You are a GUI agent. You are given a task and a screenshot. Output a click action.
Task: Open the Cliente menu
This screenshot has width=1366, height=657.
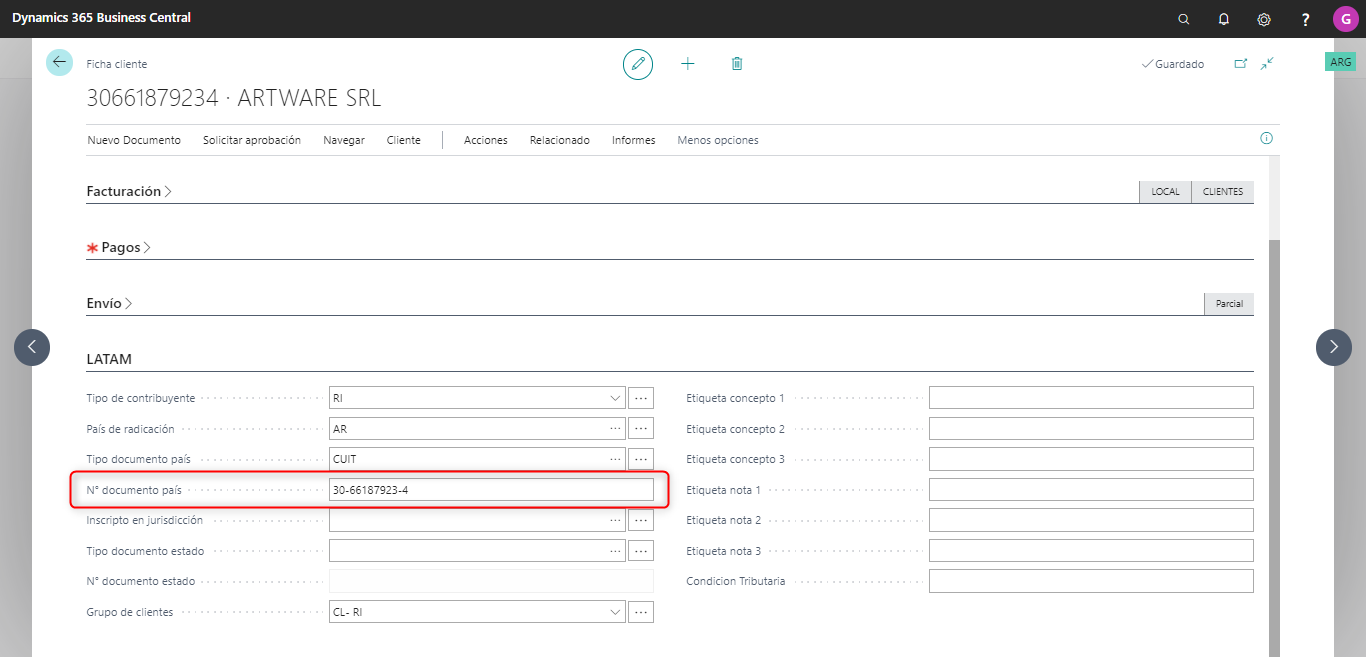tap(404, 140)
